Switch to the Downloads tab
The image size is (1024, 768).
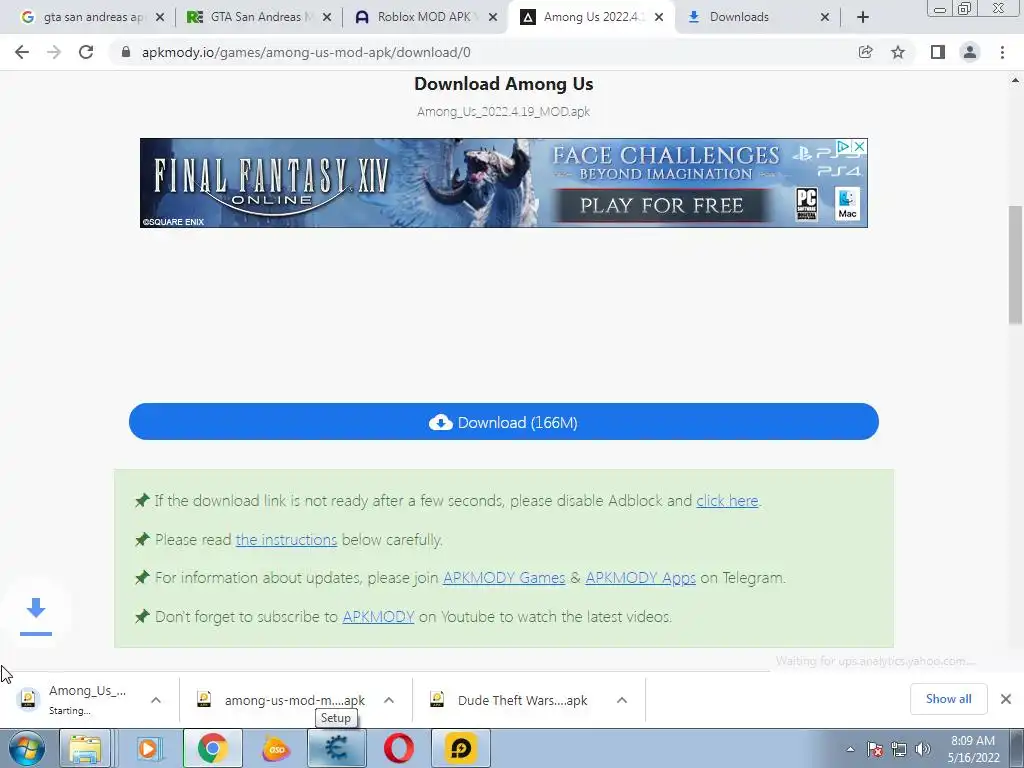[758, 17]
